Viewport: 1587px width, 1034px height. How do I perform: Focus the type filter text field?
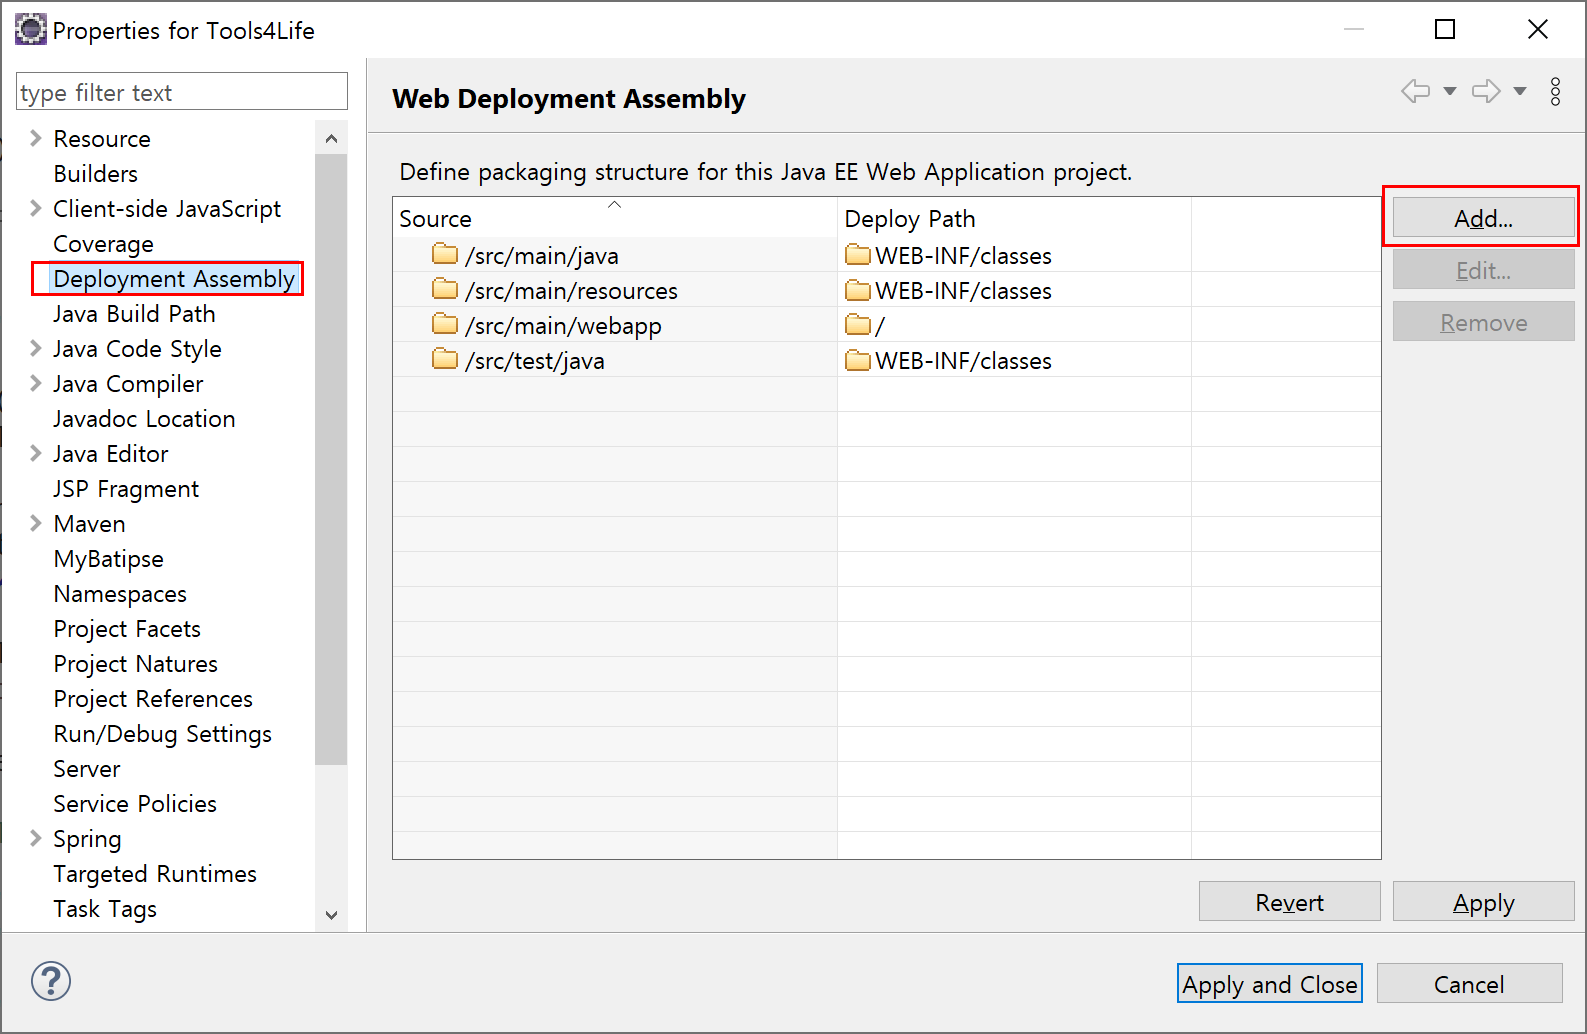(182, 92)
